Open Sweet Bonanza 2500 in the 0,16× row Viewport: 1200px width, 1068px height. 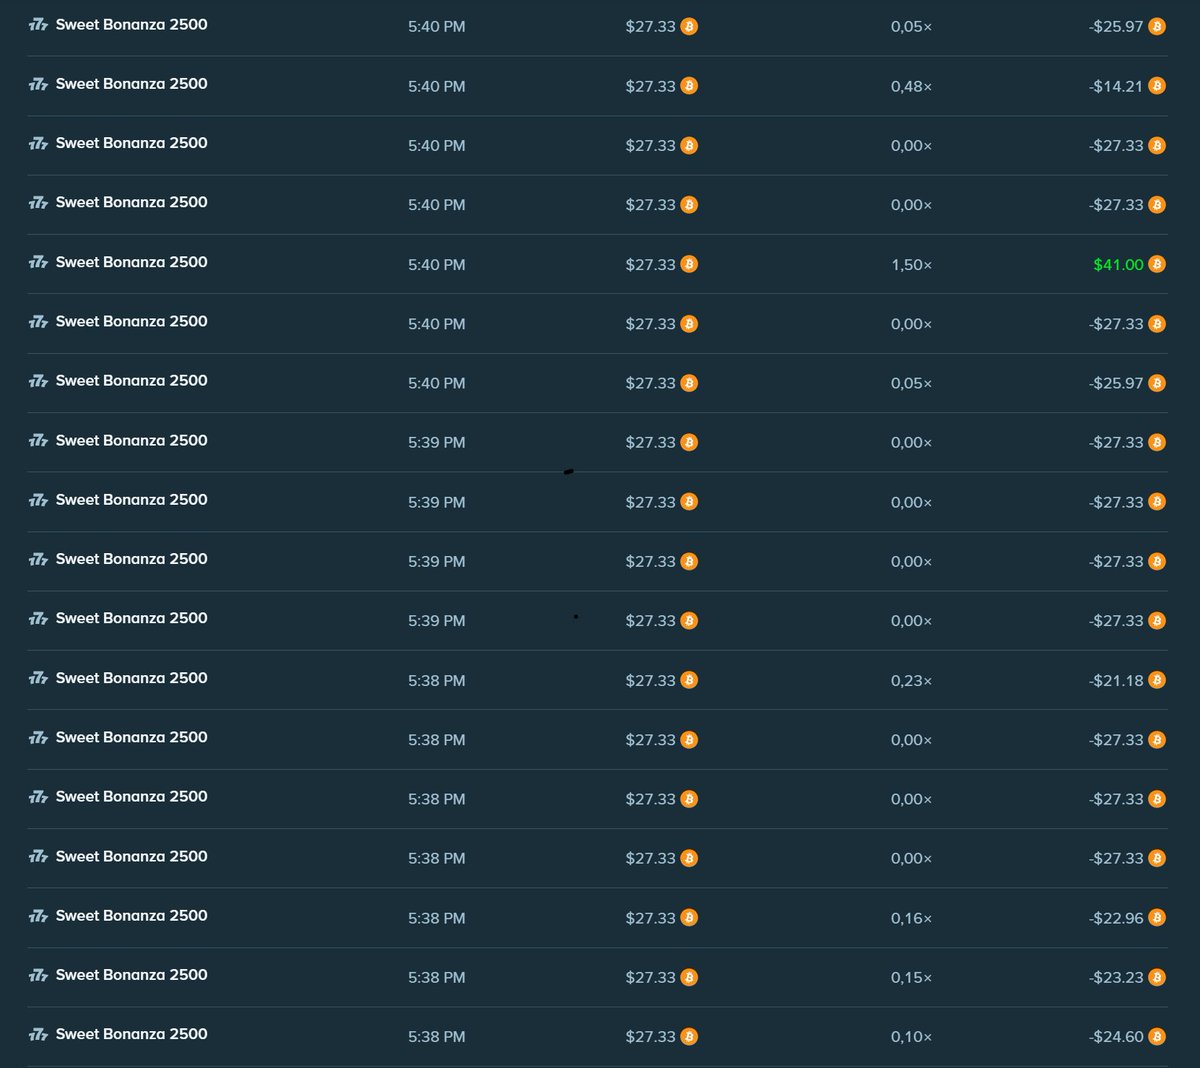132,916
